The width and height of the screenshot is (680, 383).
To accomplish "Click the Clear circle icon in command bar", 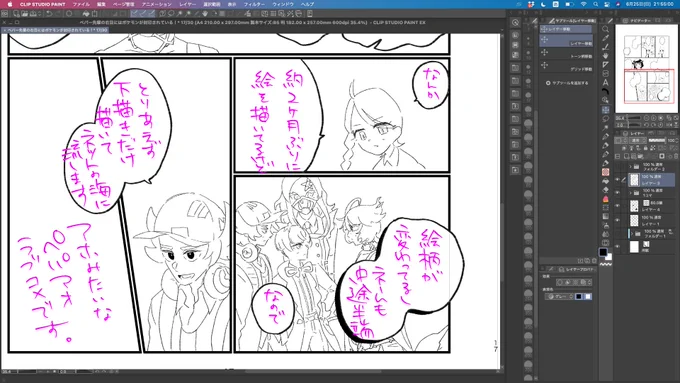I will pyautogui.click(x=69, y=13).
